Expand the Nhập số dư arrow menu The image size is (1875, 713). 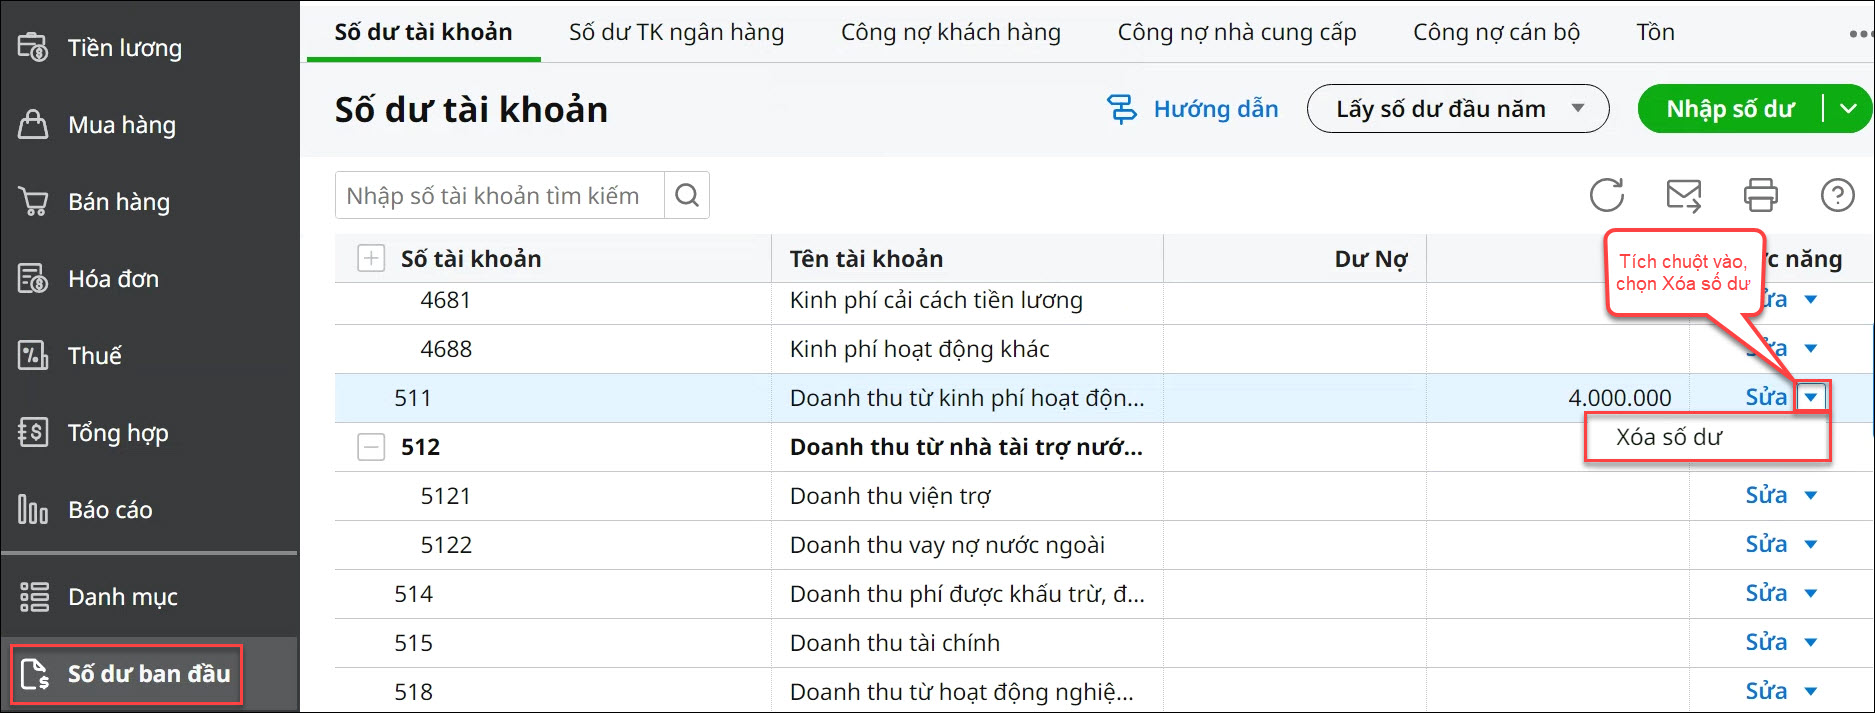pyautogui.click(x=1849, y=109)
